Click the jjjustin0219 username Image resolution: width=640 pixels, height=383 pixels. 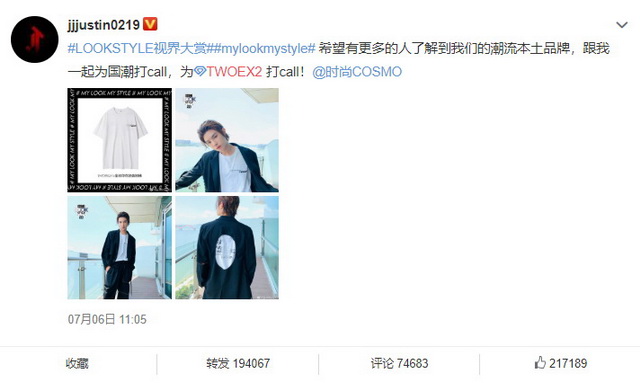[104, 25]
